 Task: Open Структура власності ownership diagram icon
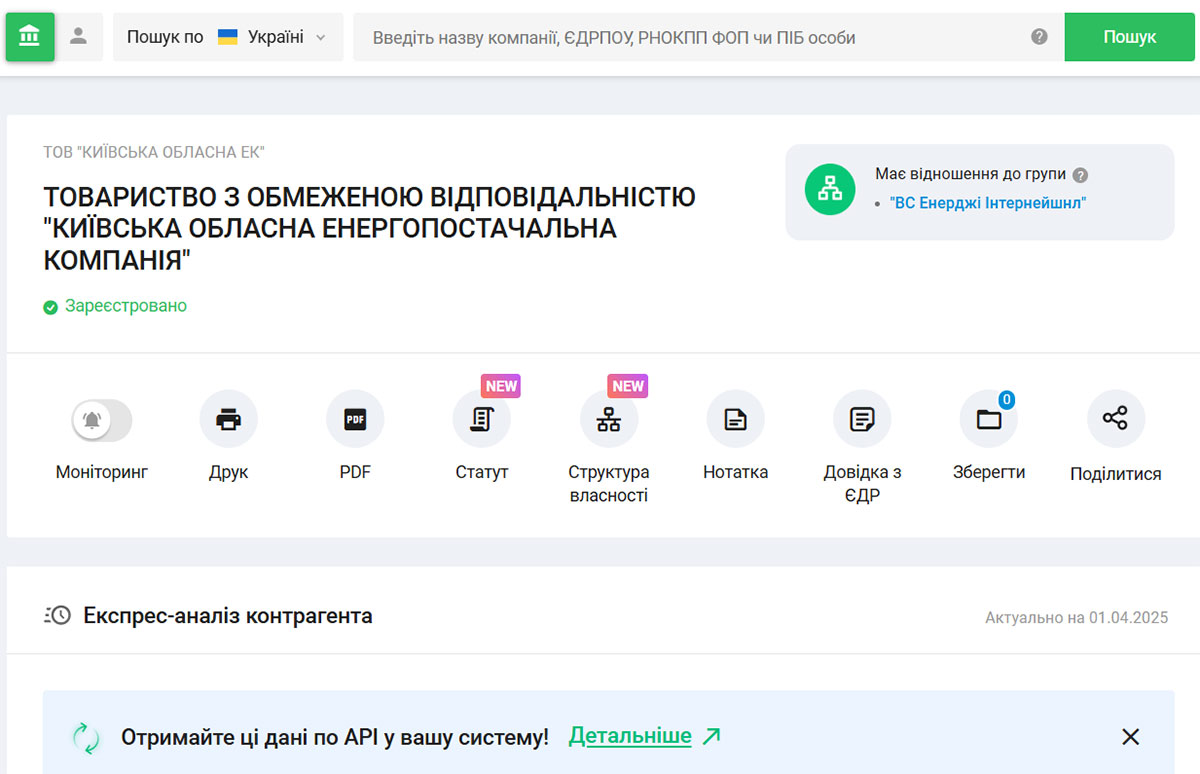(x=608, y=419)
